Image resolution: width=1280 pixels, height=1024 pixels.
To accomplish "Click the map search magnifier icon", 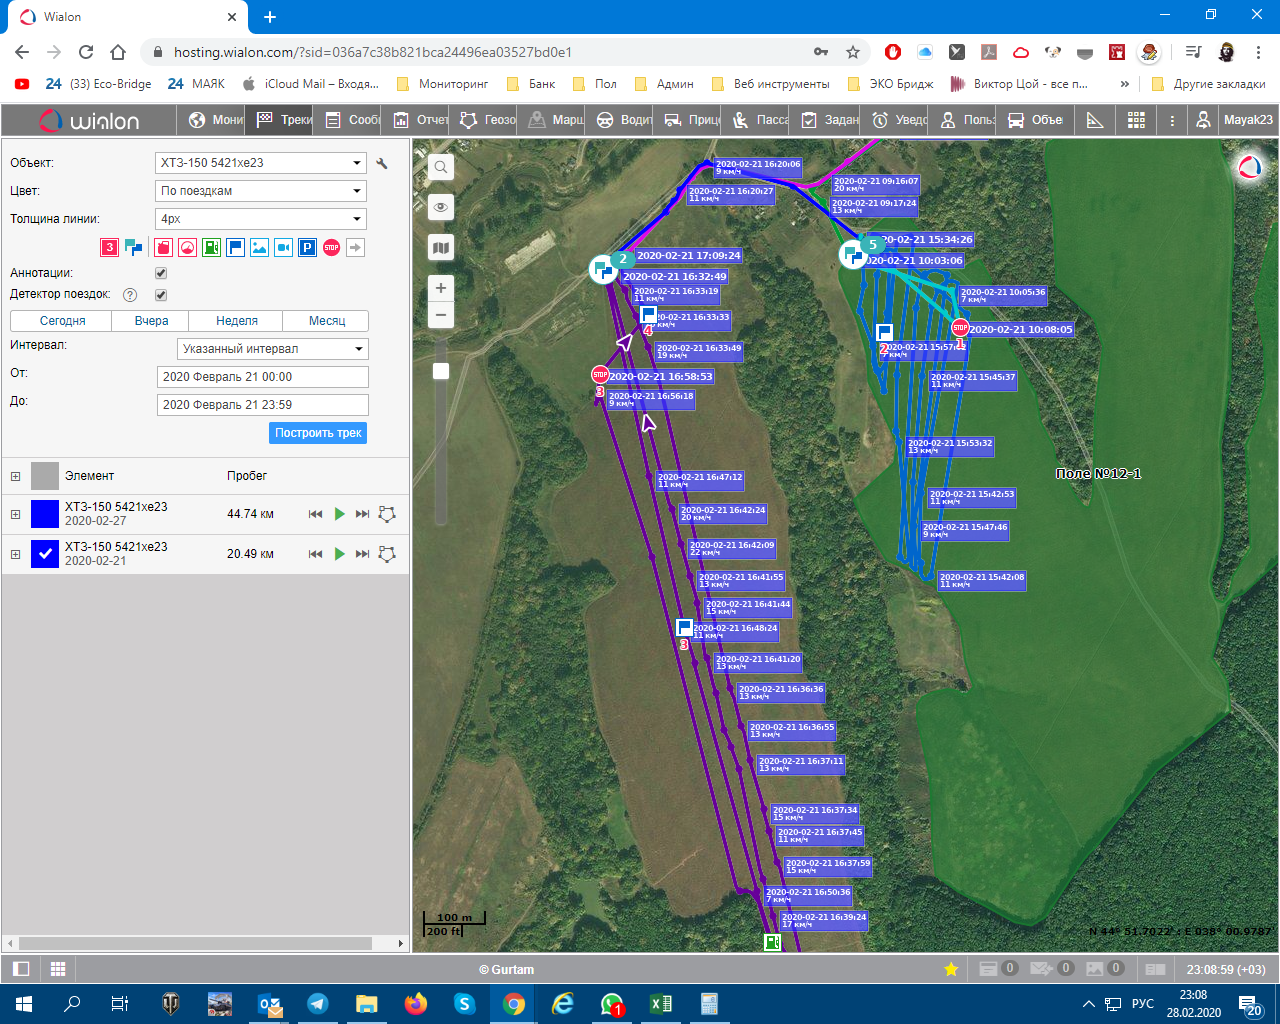I will tap(440, 167).
